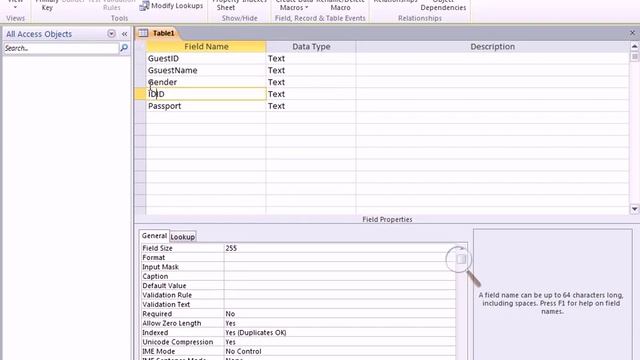Click the Rename/Delete Macro button
640x360 pixels.
click(340, 5)
